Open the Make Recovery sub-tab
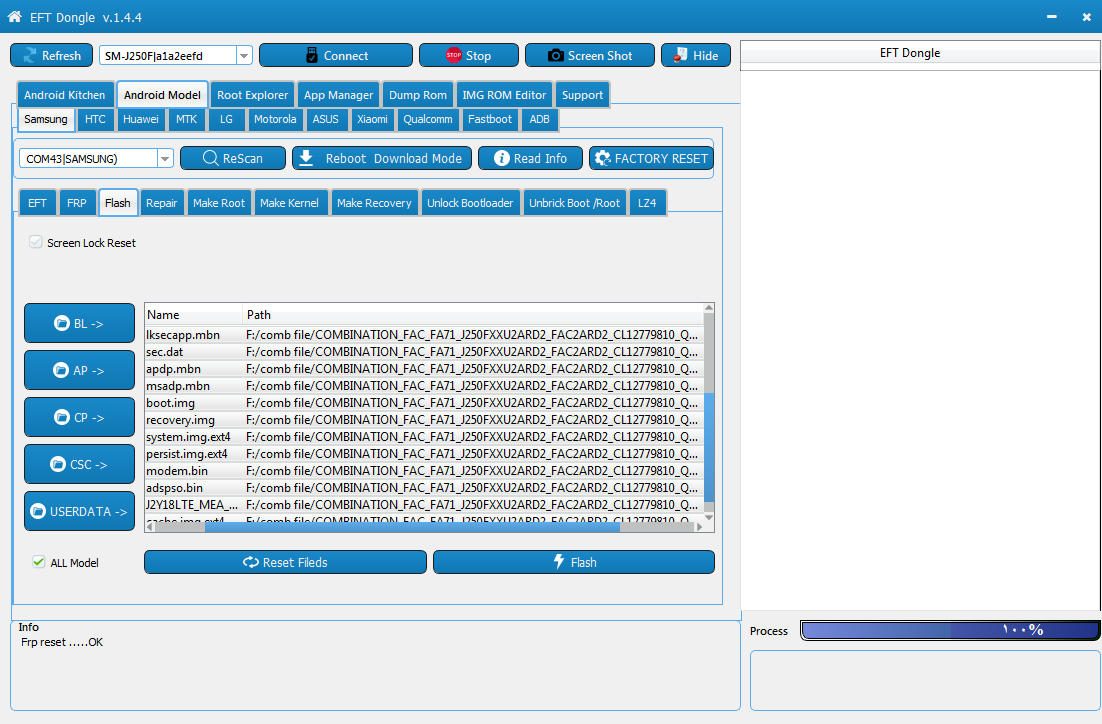The height and width of the screenshot is (724, 1102). coord(374,203)
